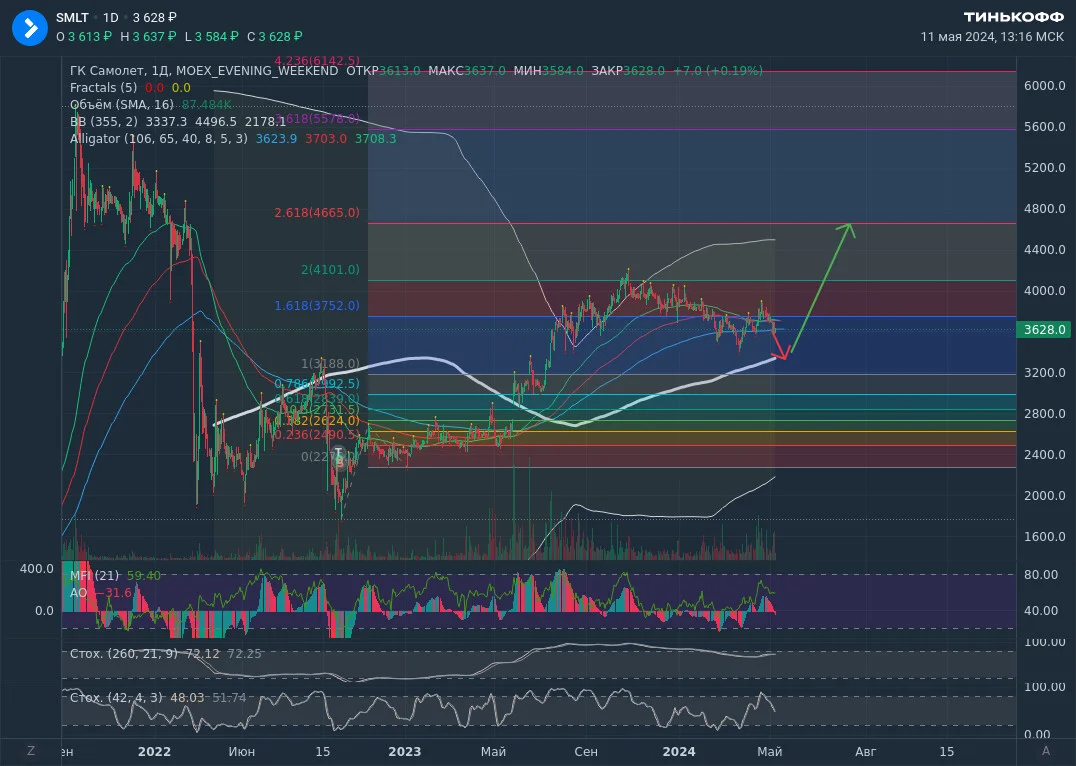This screenshot has width=1076, height=766.
Task: Click the Стох. (260, 21, 9) label
Action: 124,654
